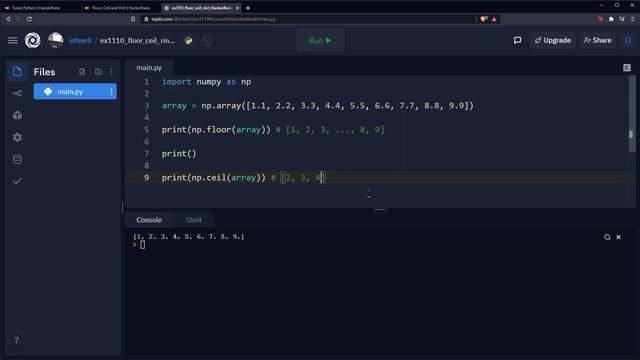Switch to main.py editor tab
The image size is (640, 360).
click(149, 68)
